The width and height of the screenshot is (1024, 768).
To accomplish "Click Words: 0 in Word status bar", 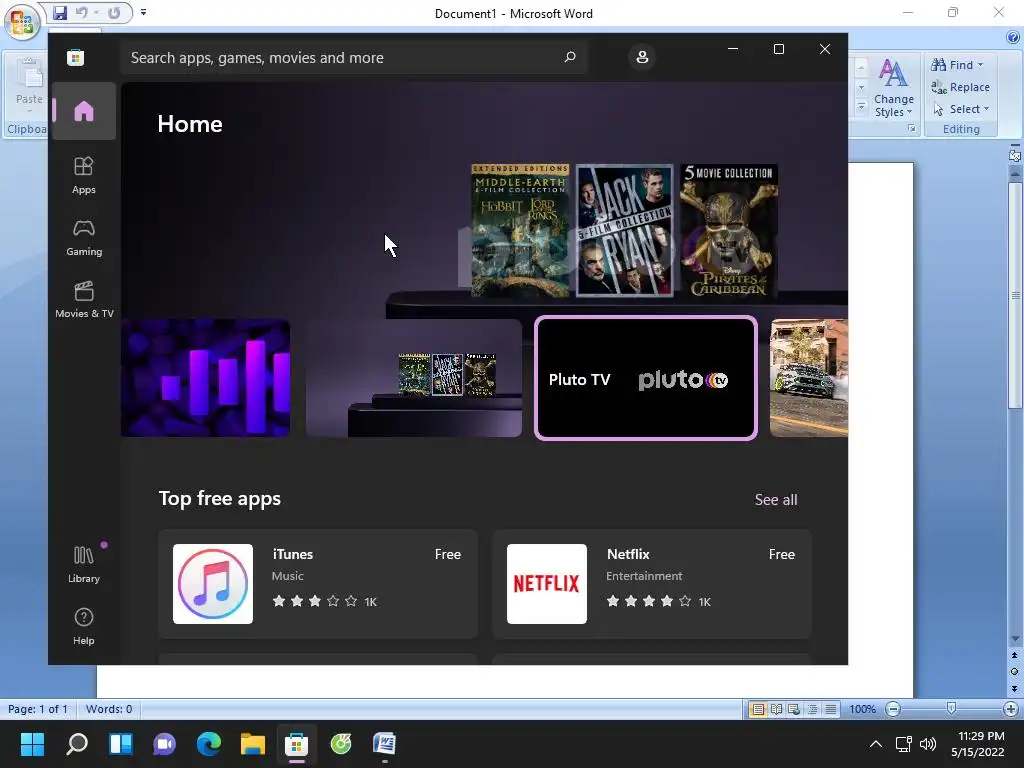I will tap(109, 709).
